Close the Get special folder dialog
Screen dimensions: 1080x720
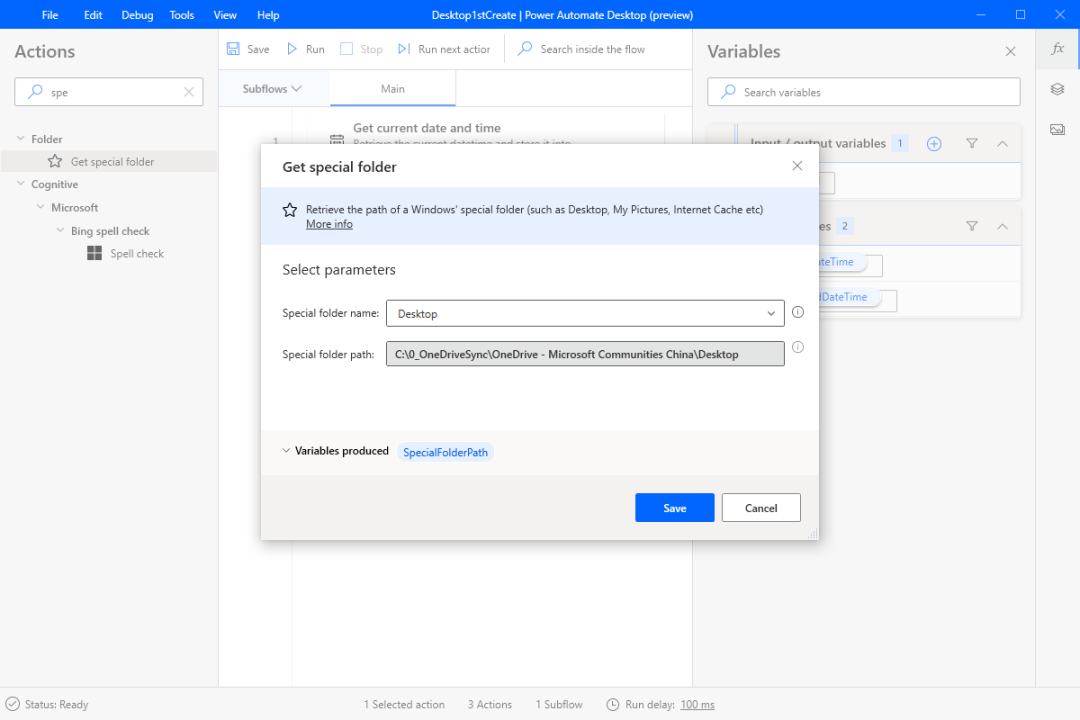797,166
